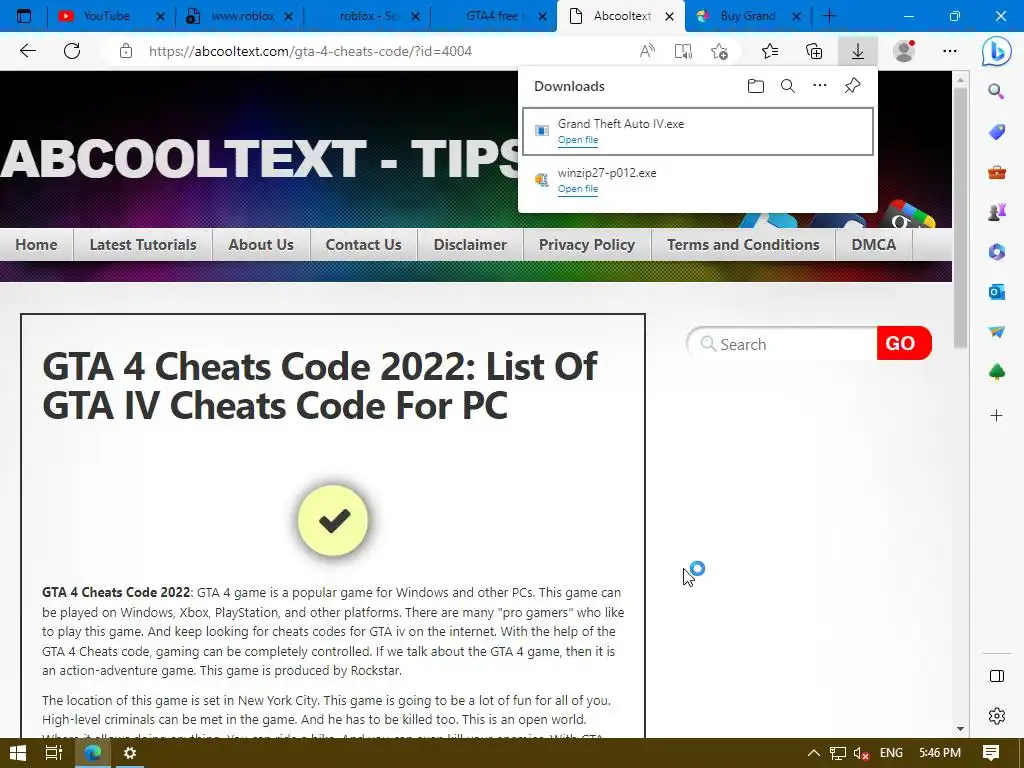This screenshot has width=1024, height=768.
Task: Open Contact Us page
Action: [x=364, y=245]
